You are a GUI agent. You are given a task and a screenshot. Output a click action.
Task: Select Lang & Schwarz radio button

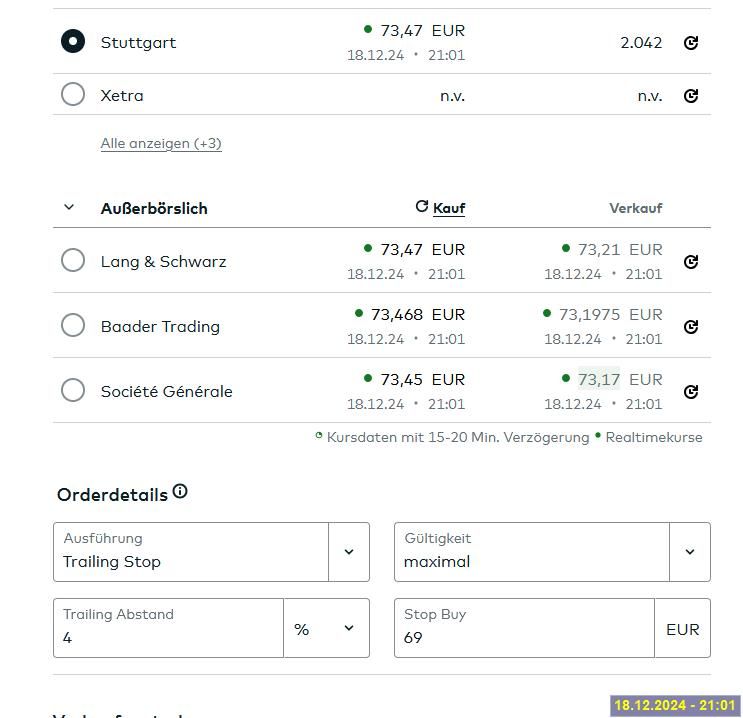pyautogui.click(x=73, y=261)
